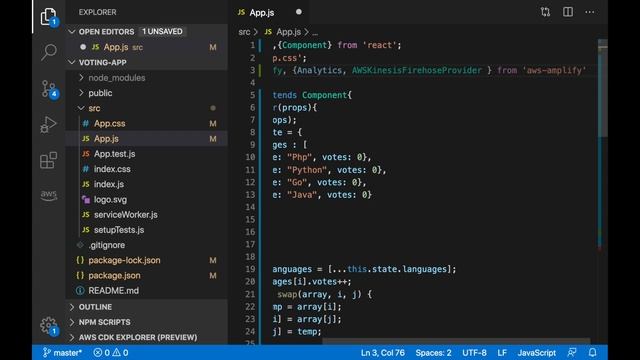Click the "1 UNSAVED" badge

162,31
